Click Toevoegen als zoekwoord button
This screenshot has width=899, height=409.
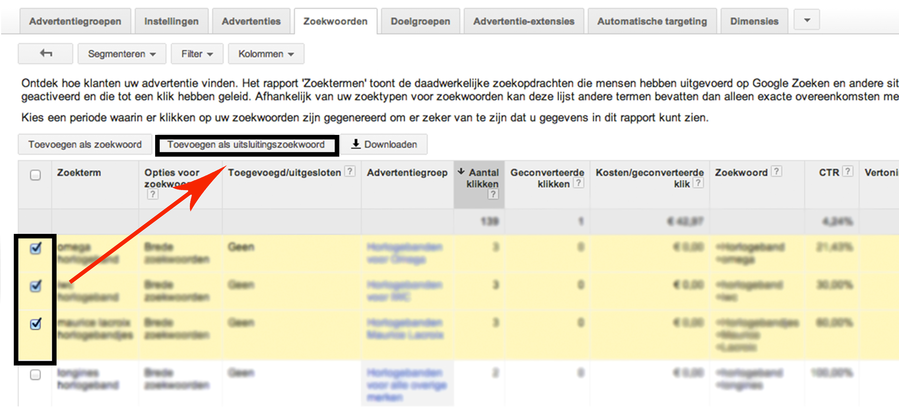pos(84,145)
